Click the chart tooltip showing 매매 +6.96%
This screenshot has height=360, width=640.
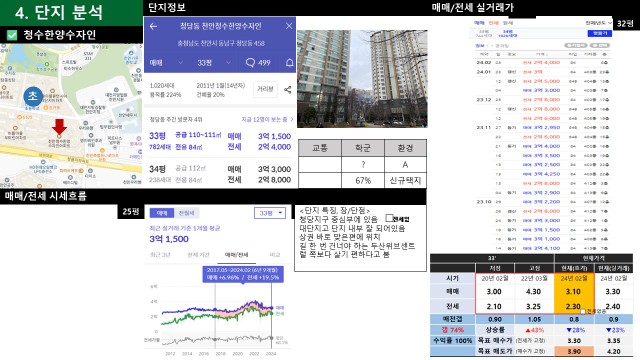coord(243,274)
